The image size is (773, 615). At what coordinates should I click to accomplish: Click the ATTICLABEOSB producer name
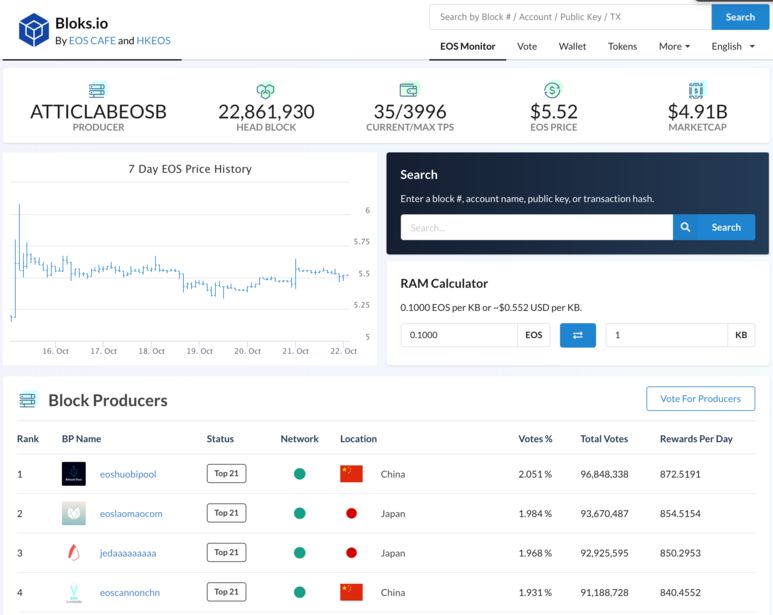click(x=98, y=112)
